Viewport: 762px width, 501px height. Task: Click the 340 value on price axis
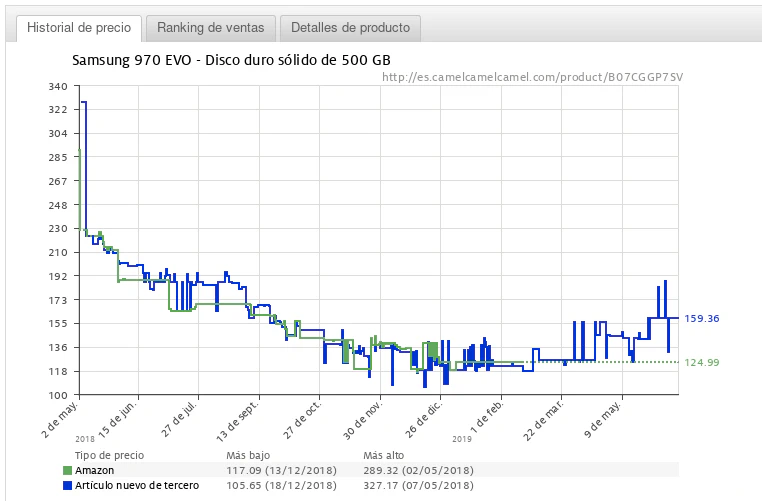coord(57,86)
